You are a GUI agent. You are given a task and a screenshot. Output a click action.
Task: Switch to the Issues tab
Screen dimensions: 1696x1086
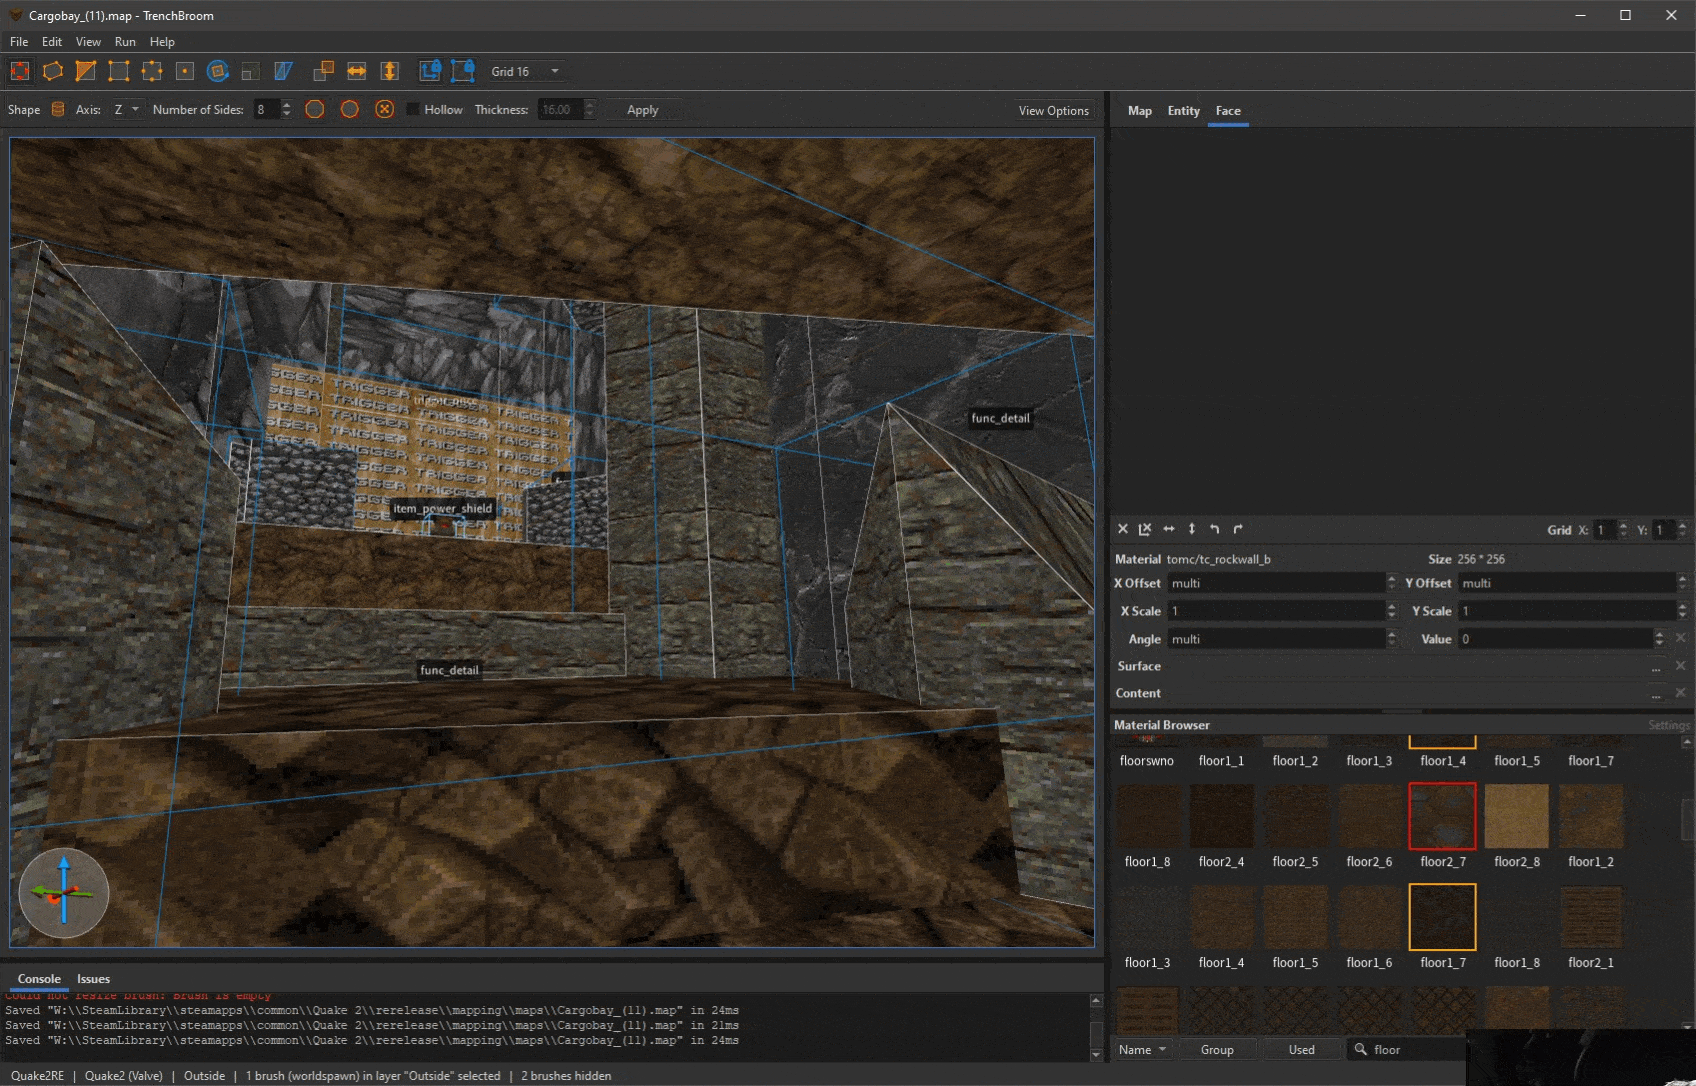93,979
